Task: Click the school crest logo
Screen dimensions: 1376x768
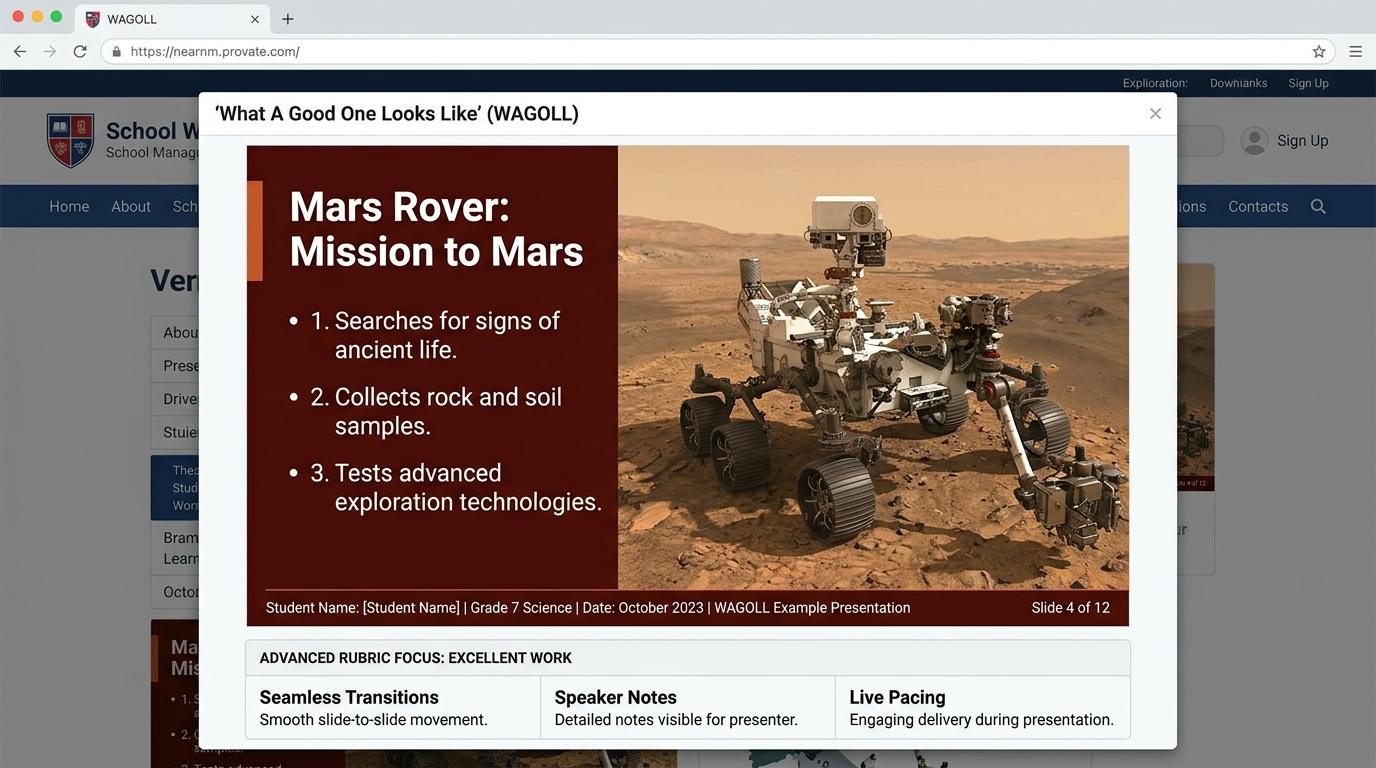Action: pos(70,140)
